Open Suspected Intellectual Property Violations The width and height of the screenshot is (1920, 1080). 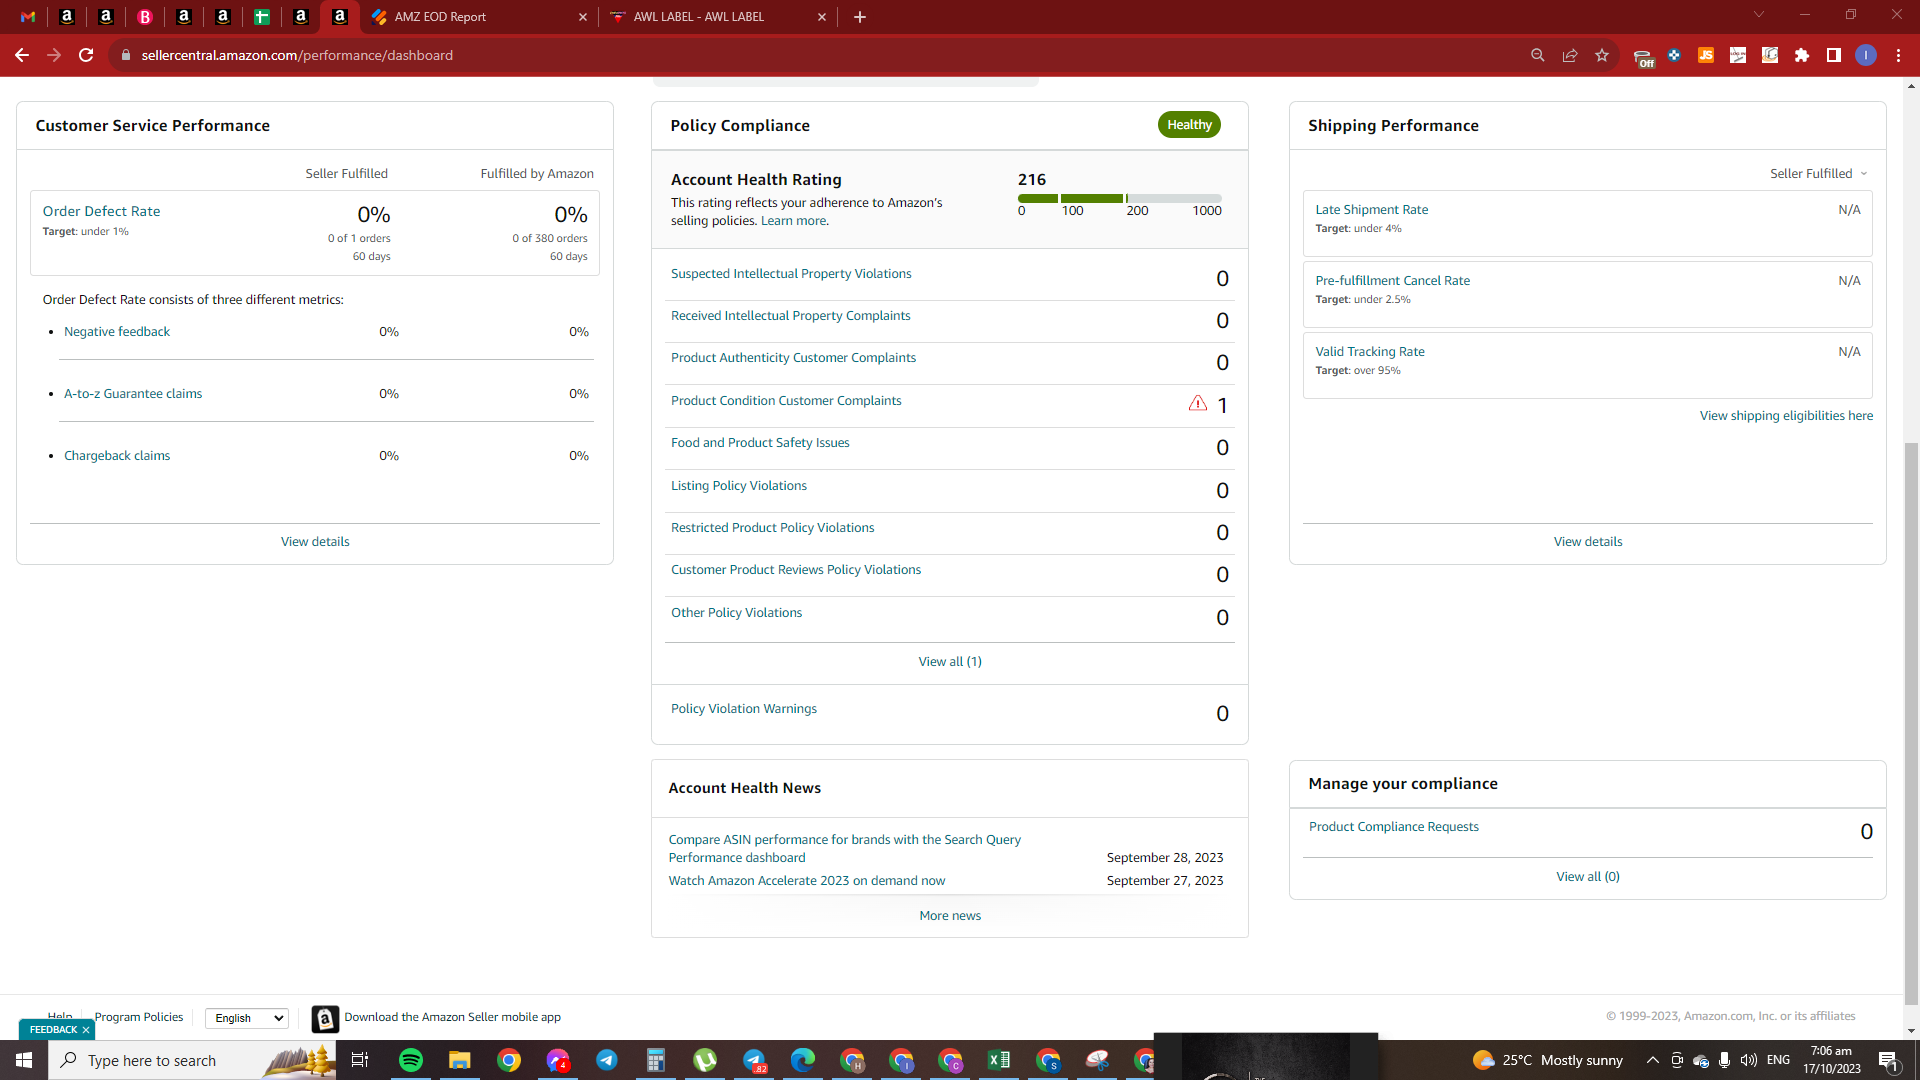tap(791, 274)
